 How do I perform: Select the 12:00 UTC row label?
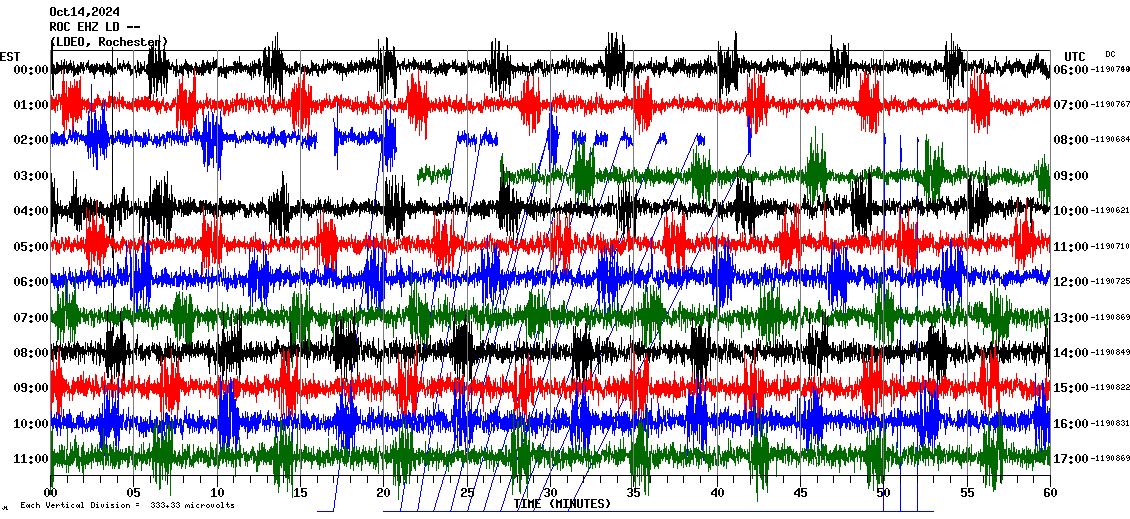(1069, 282)
